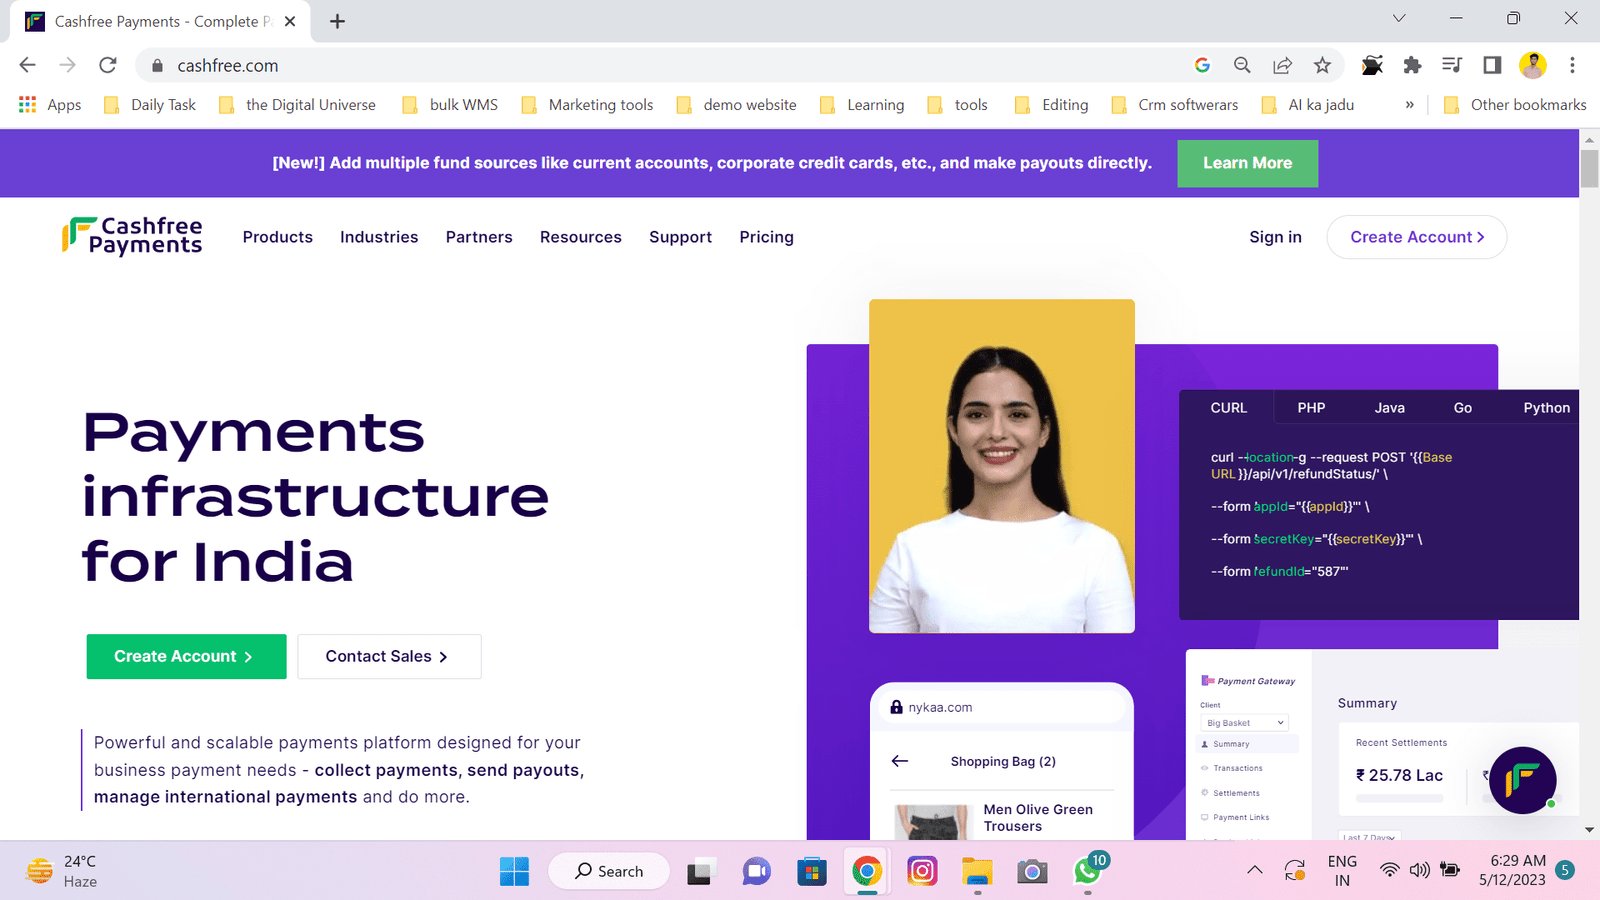
Task: Toggle the browser side panel icon
Action: (1492, 65)
